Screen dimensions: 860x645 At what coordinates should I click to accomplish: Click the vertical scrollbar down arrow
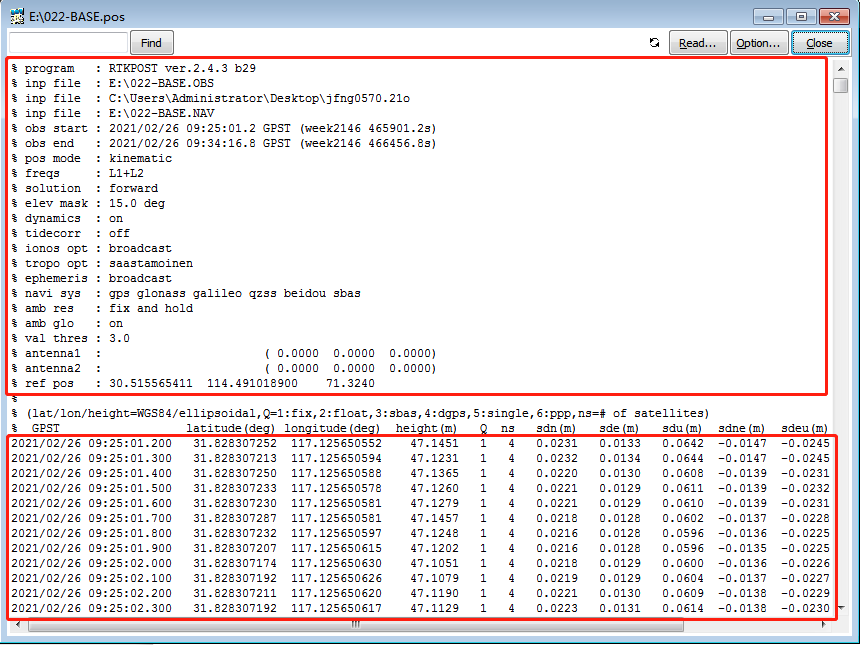point(841,608)
